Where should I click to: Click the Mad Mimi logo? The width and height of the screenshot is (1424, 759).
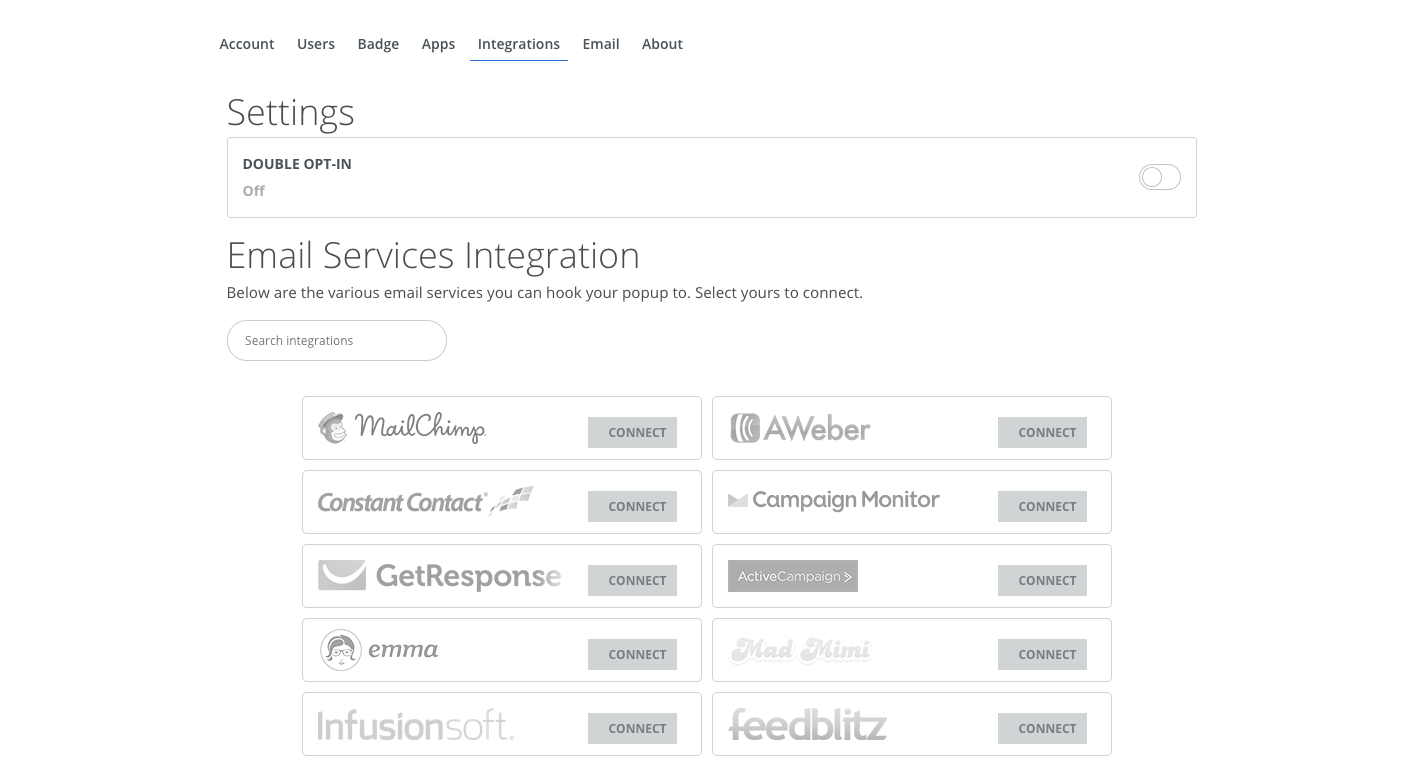[800, 650]
